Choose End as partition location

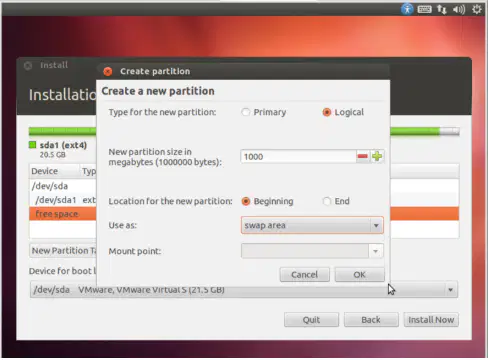tap(327, 201)
